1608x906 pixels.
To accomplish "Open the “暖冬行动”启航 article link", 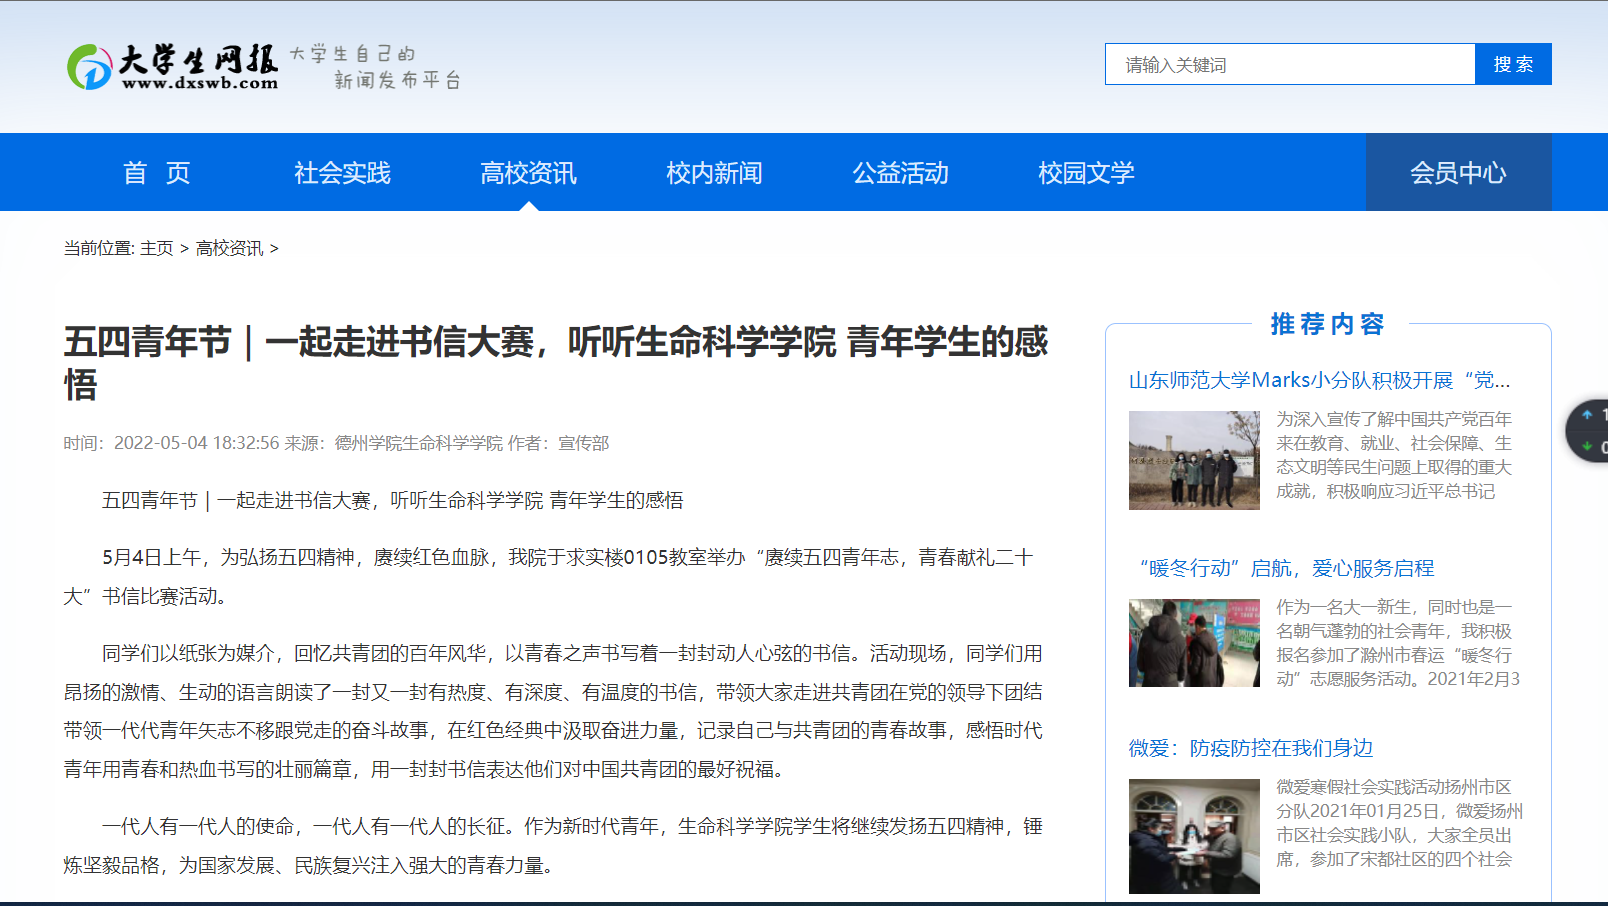I will (1286, 568).
